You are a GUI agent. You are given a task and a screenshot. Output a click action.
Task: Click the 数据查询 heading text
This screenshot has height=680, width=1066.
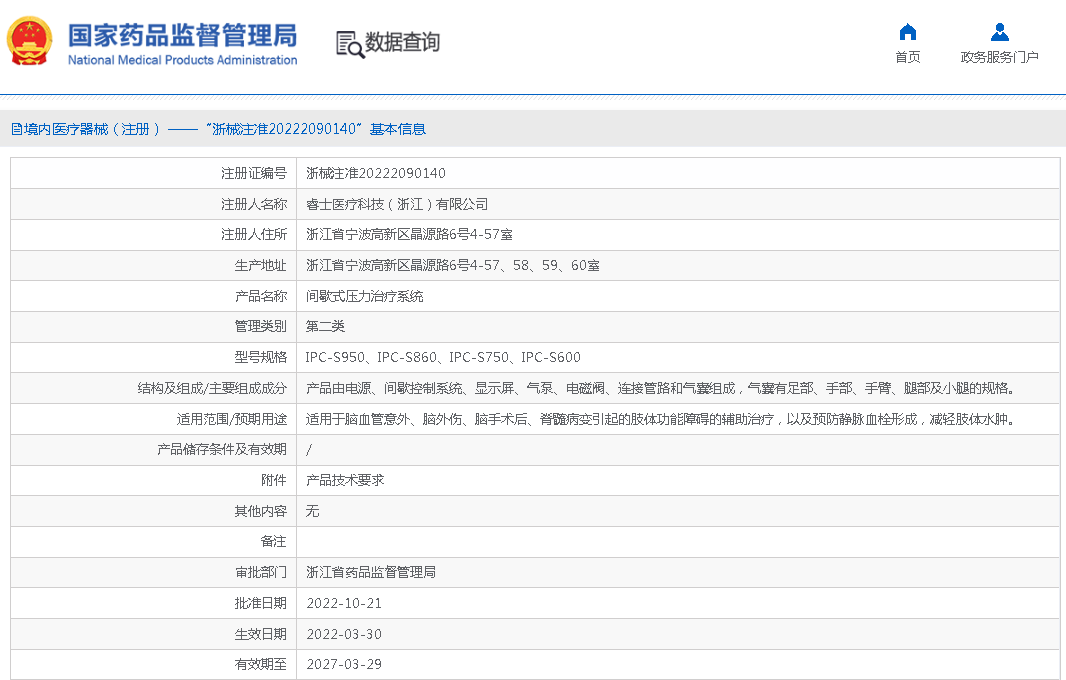point(402,43)
